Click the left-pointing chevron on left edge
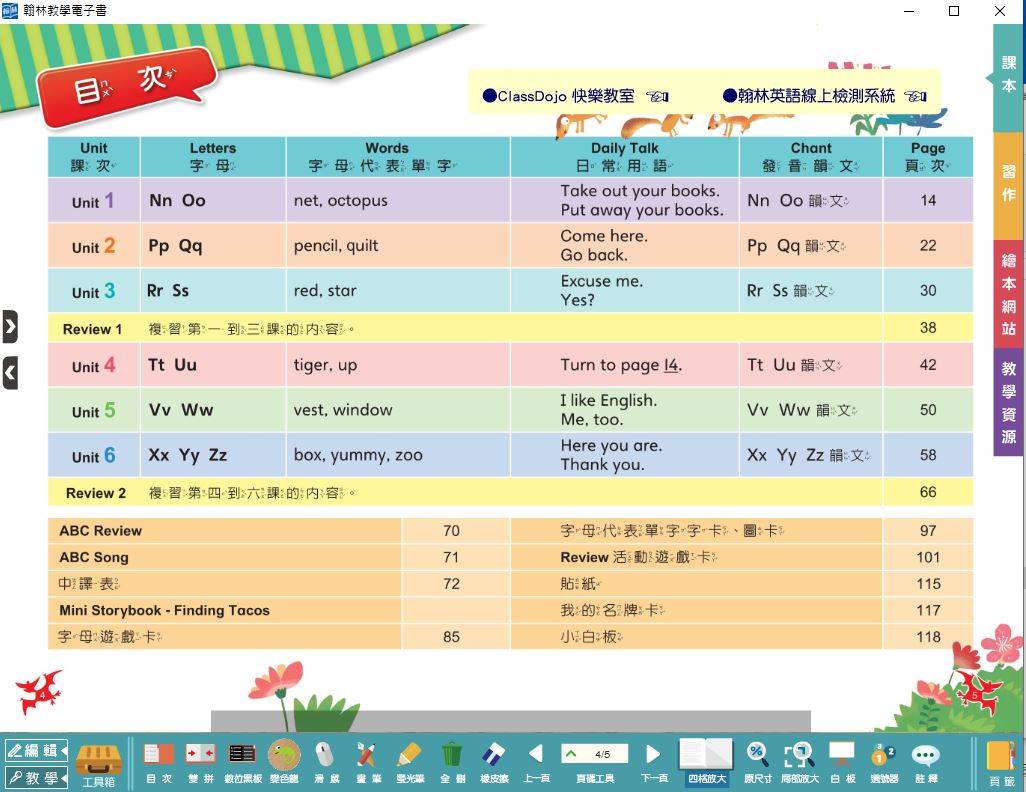 click(10, 373)
